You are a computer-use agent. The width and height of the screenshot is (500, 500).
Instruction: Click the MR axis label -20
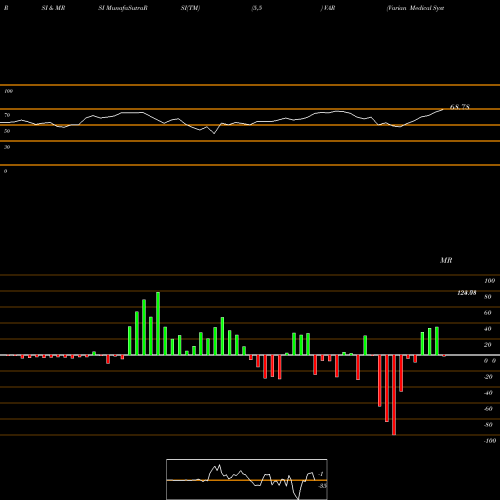click(x=488, y=377)
